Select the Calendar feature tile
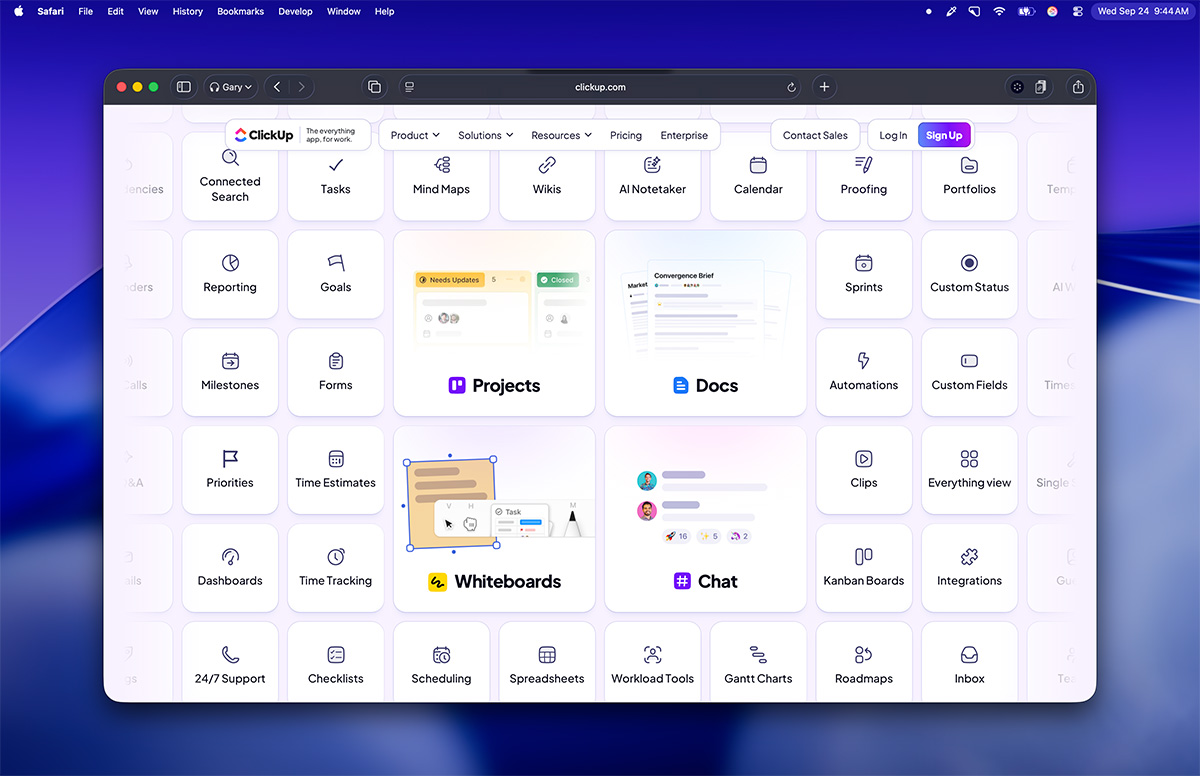Image resolution: width=1200 pixels, height=776 pixels. (x=758, y=177)
